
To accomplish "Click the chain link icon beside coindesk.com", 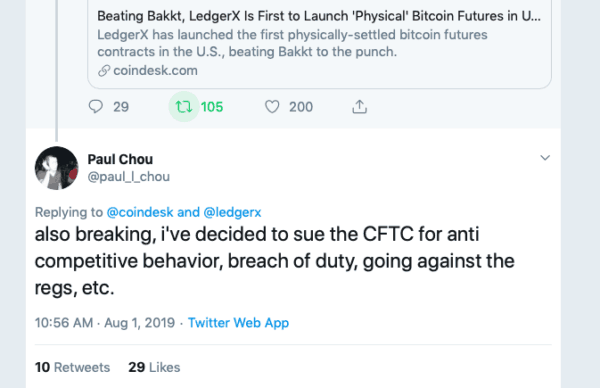I will pos(104,71).
